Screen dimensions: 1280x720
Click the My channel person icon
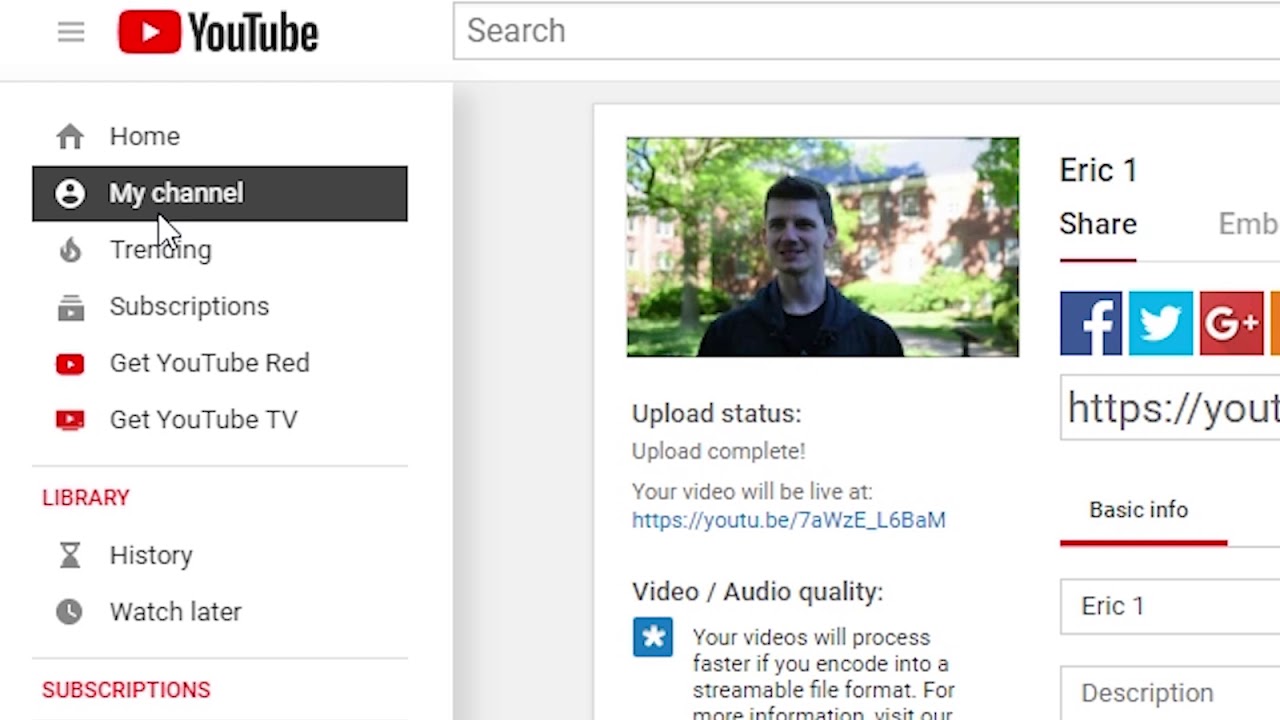70,193
